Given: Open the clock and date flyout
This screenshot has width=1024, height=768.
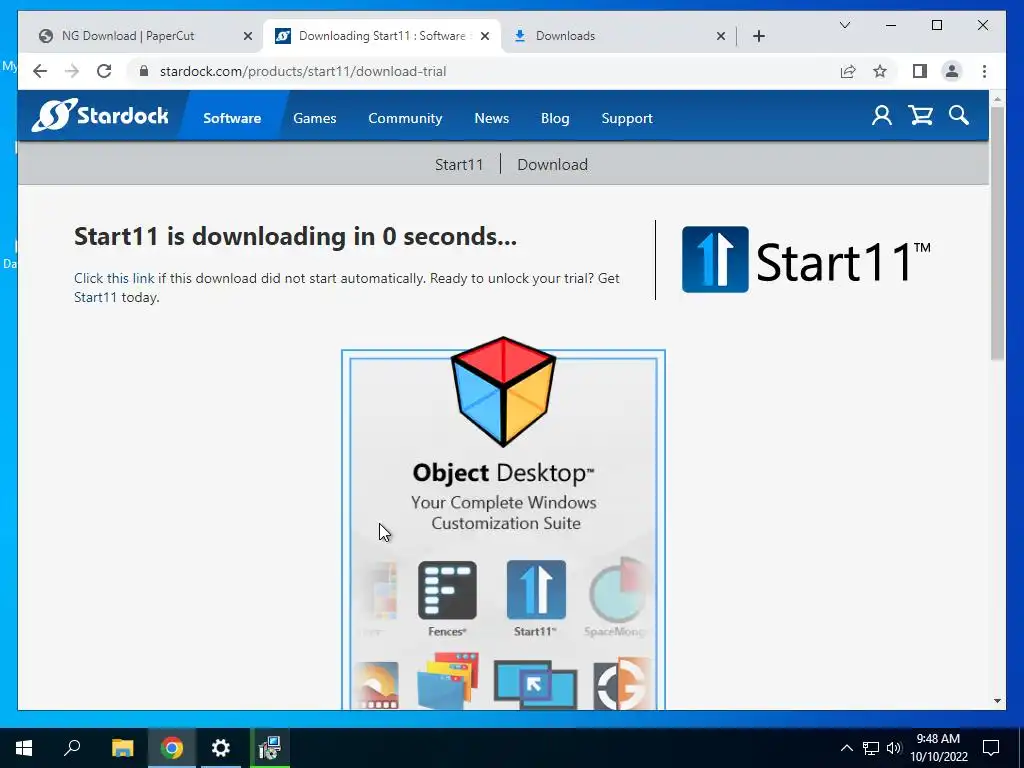Looking at the screenshot, I should [938, 748].
